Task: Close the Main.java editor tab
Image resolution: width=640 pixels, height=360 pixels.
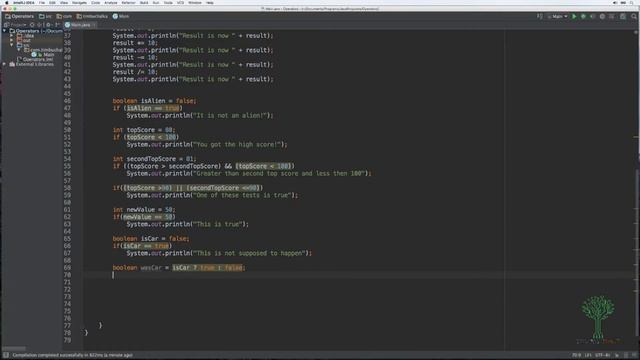Action: (x=94, y=25)
